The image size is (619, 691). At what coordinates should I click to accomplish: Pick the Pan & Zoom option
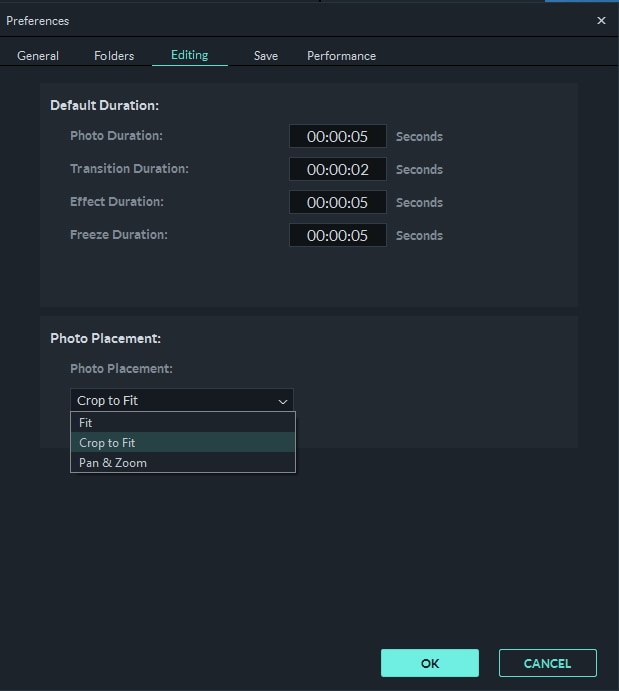coord(113,463)
